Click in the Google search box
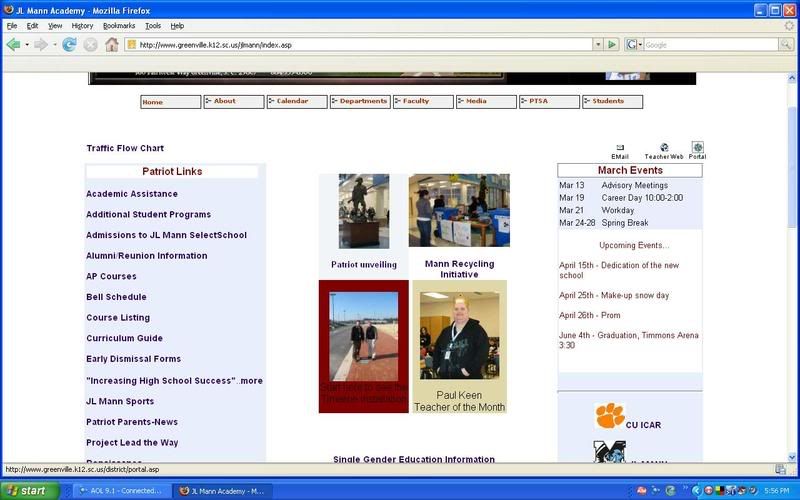The width and height of the screenshot is (800, 500). pos(711,45)
